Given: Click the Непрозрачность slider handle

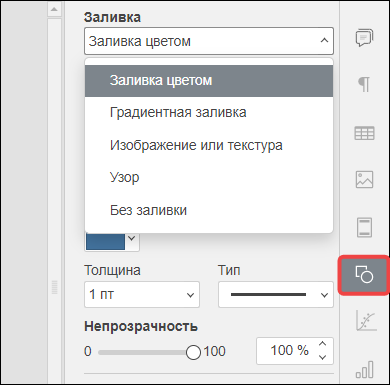Looking at the screenshot, I should [193, 352].
